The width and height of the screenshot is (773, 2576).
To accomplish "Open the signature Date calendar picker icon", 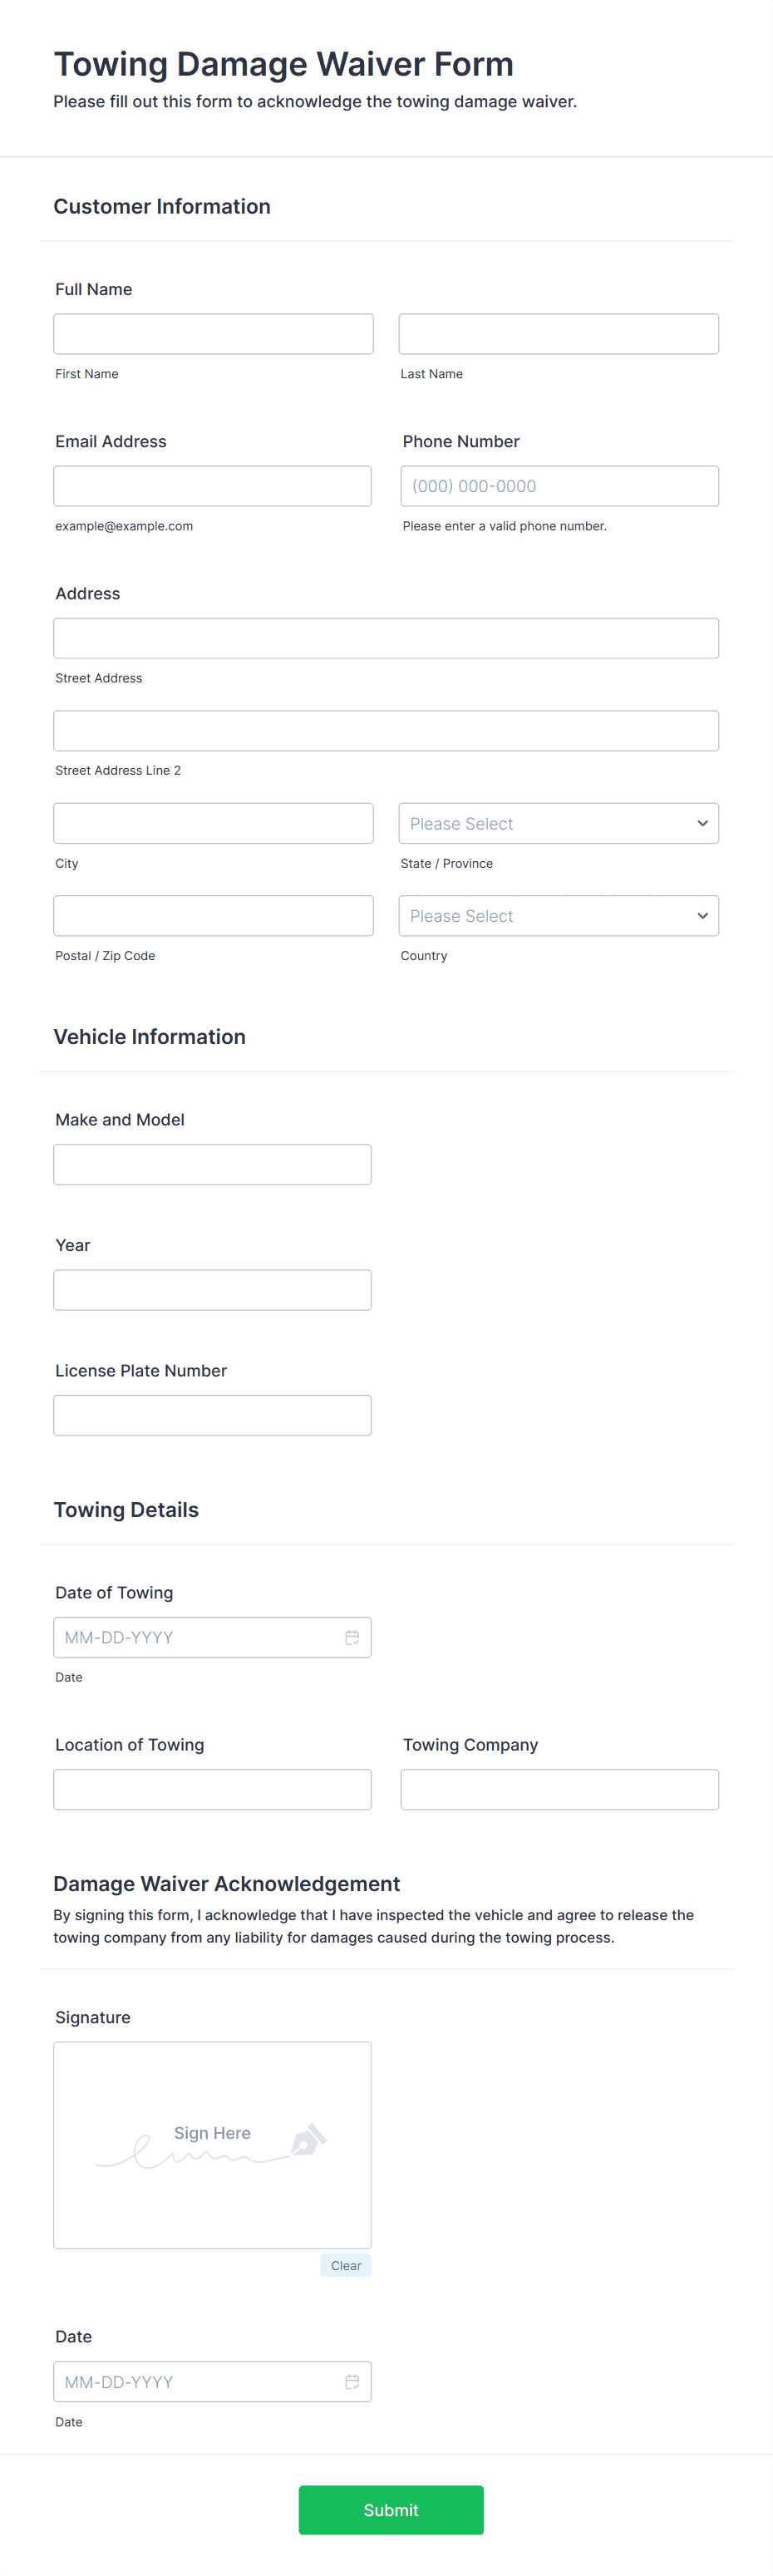I will point(352,2382).
